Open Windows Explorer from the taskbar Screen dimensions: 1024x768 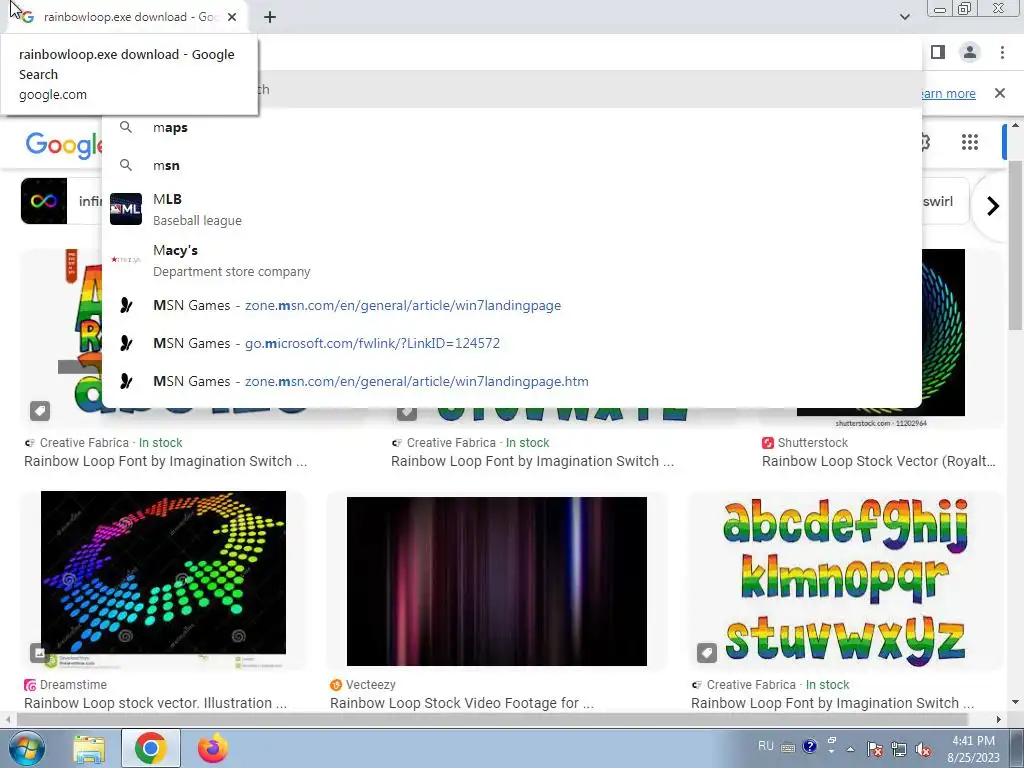(89, 748)
